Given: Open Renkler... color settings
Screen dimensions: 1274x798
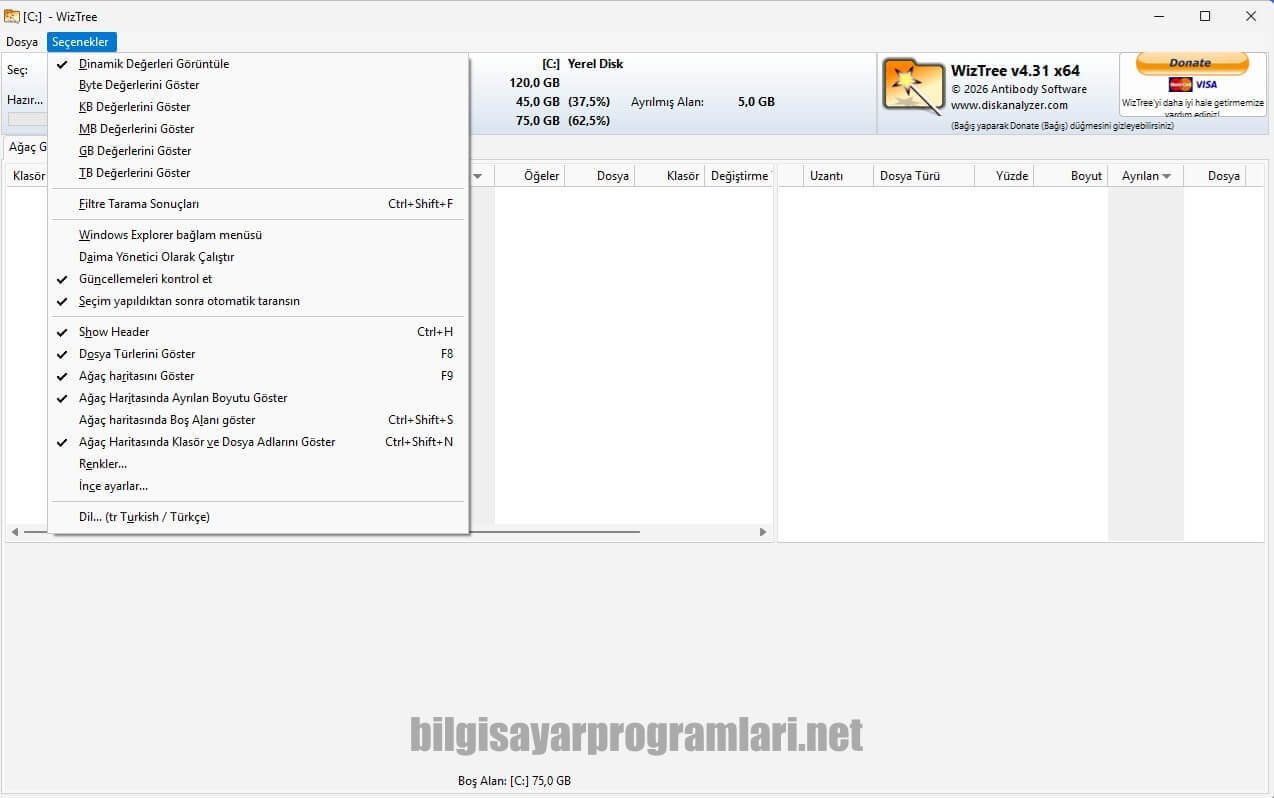Looking at the screenshot, I should coord(258,464).
